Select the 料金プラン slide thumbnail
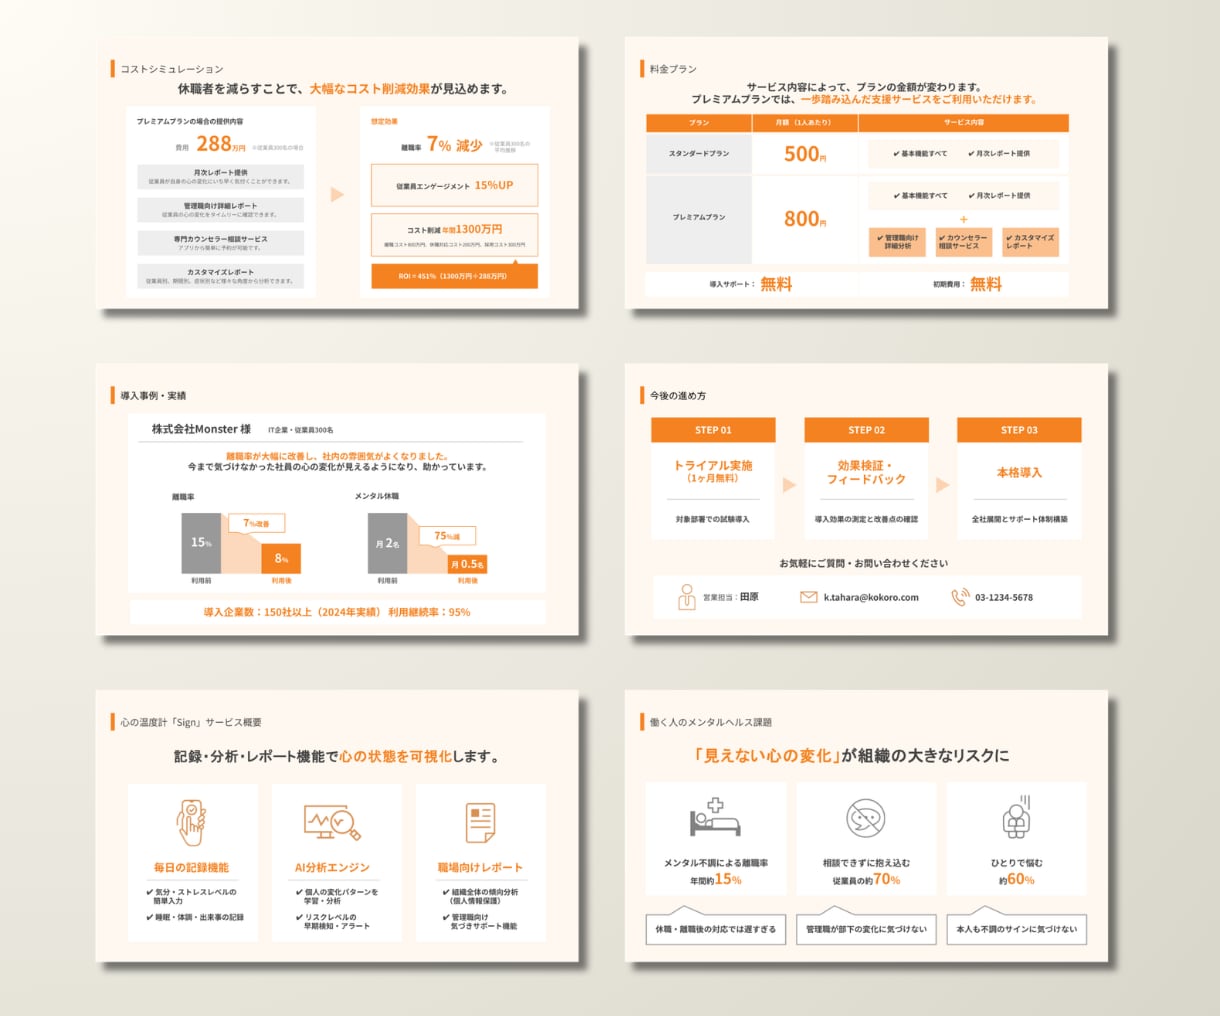 (866, 173)
